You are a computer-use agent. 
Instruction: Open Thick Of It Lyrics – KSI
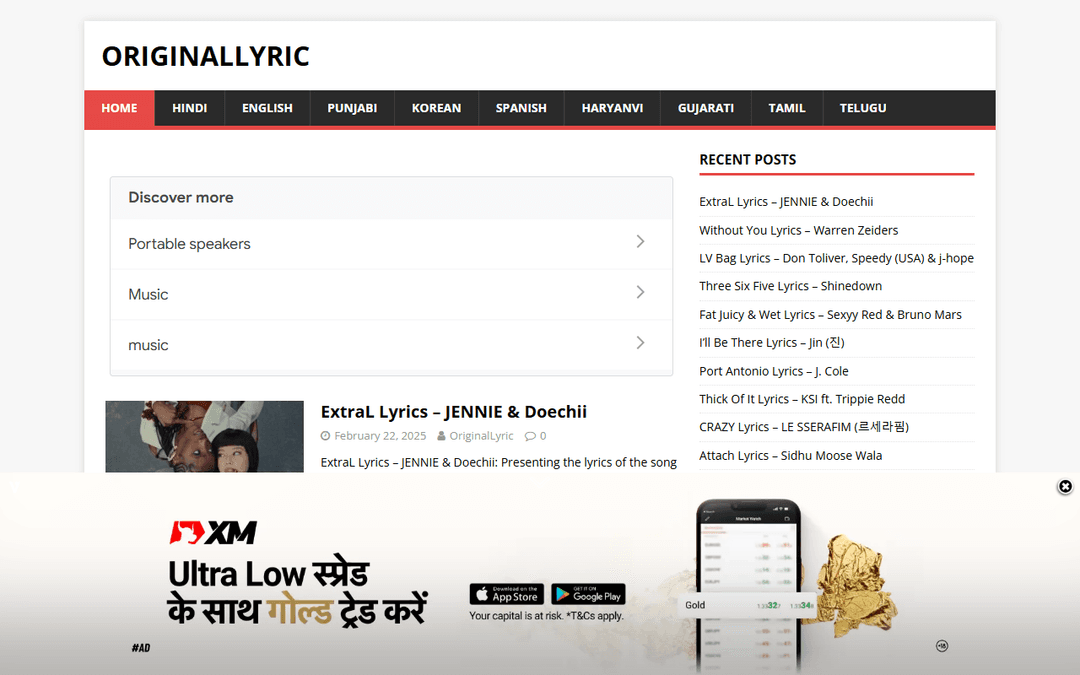(802, 399)
